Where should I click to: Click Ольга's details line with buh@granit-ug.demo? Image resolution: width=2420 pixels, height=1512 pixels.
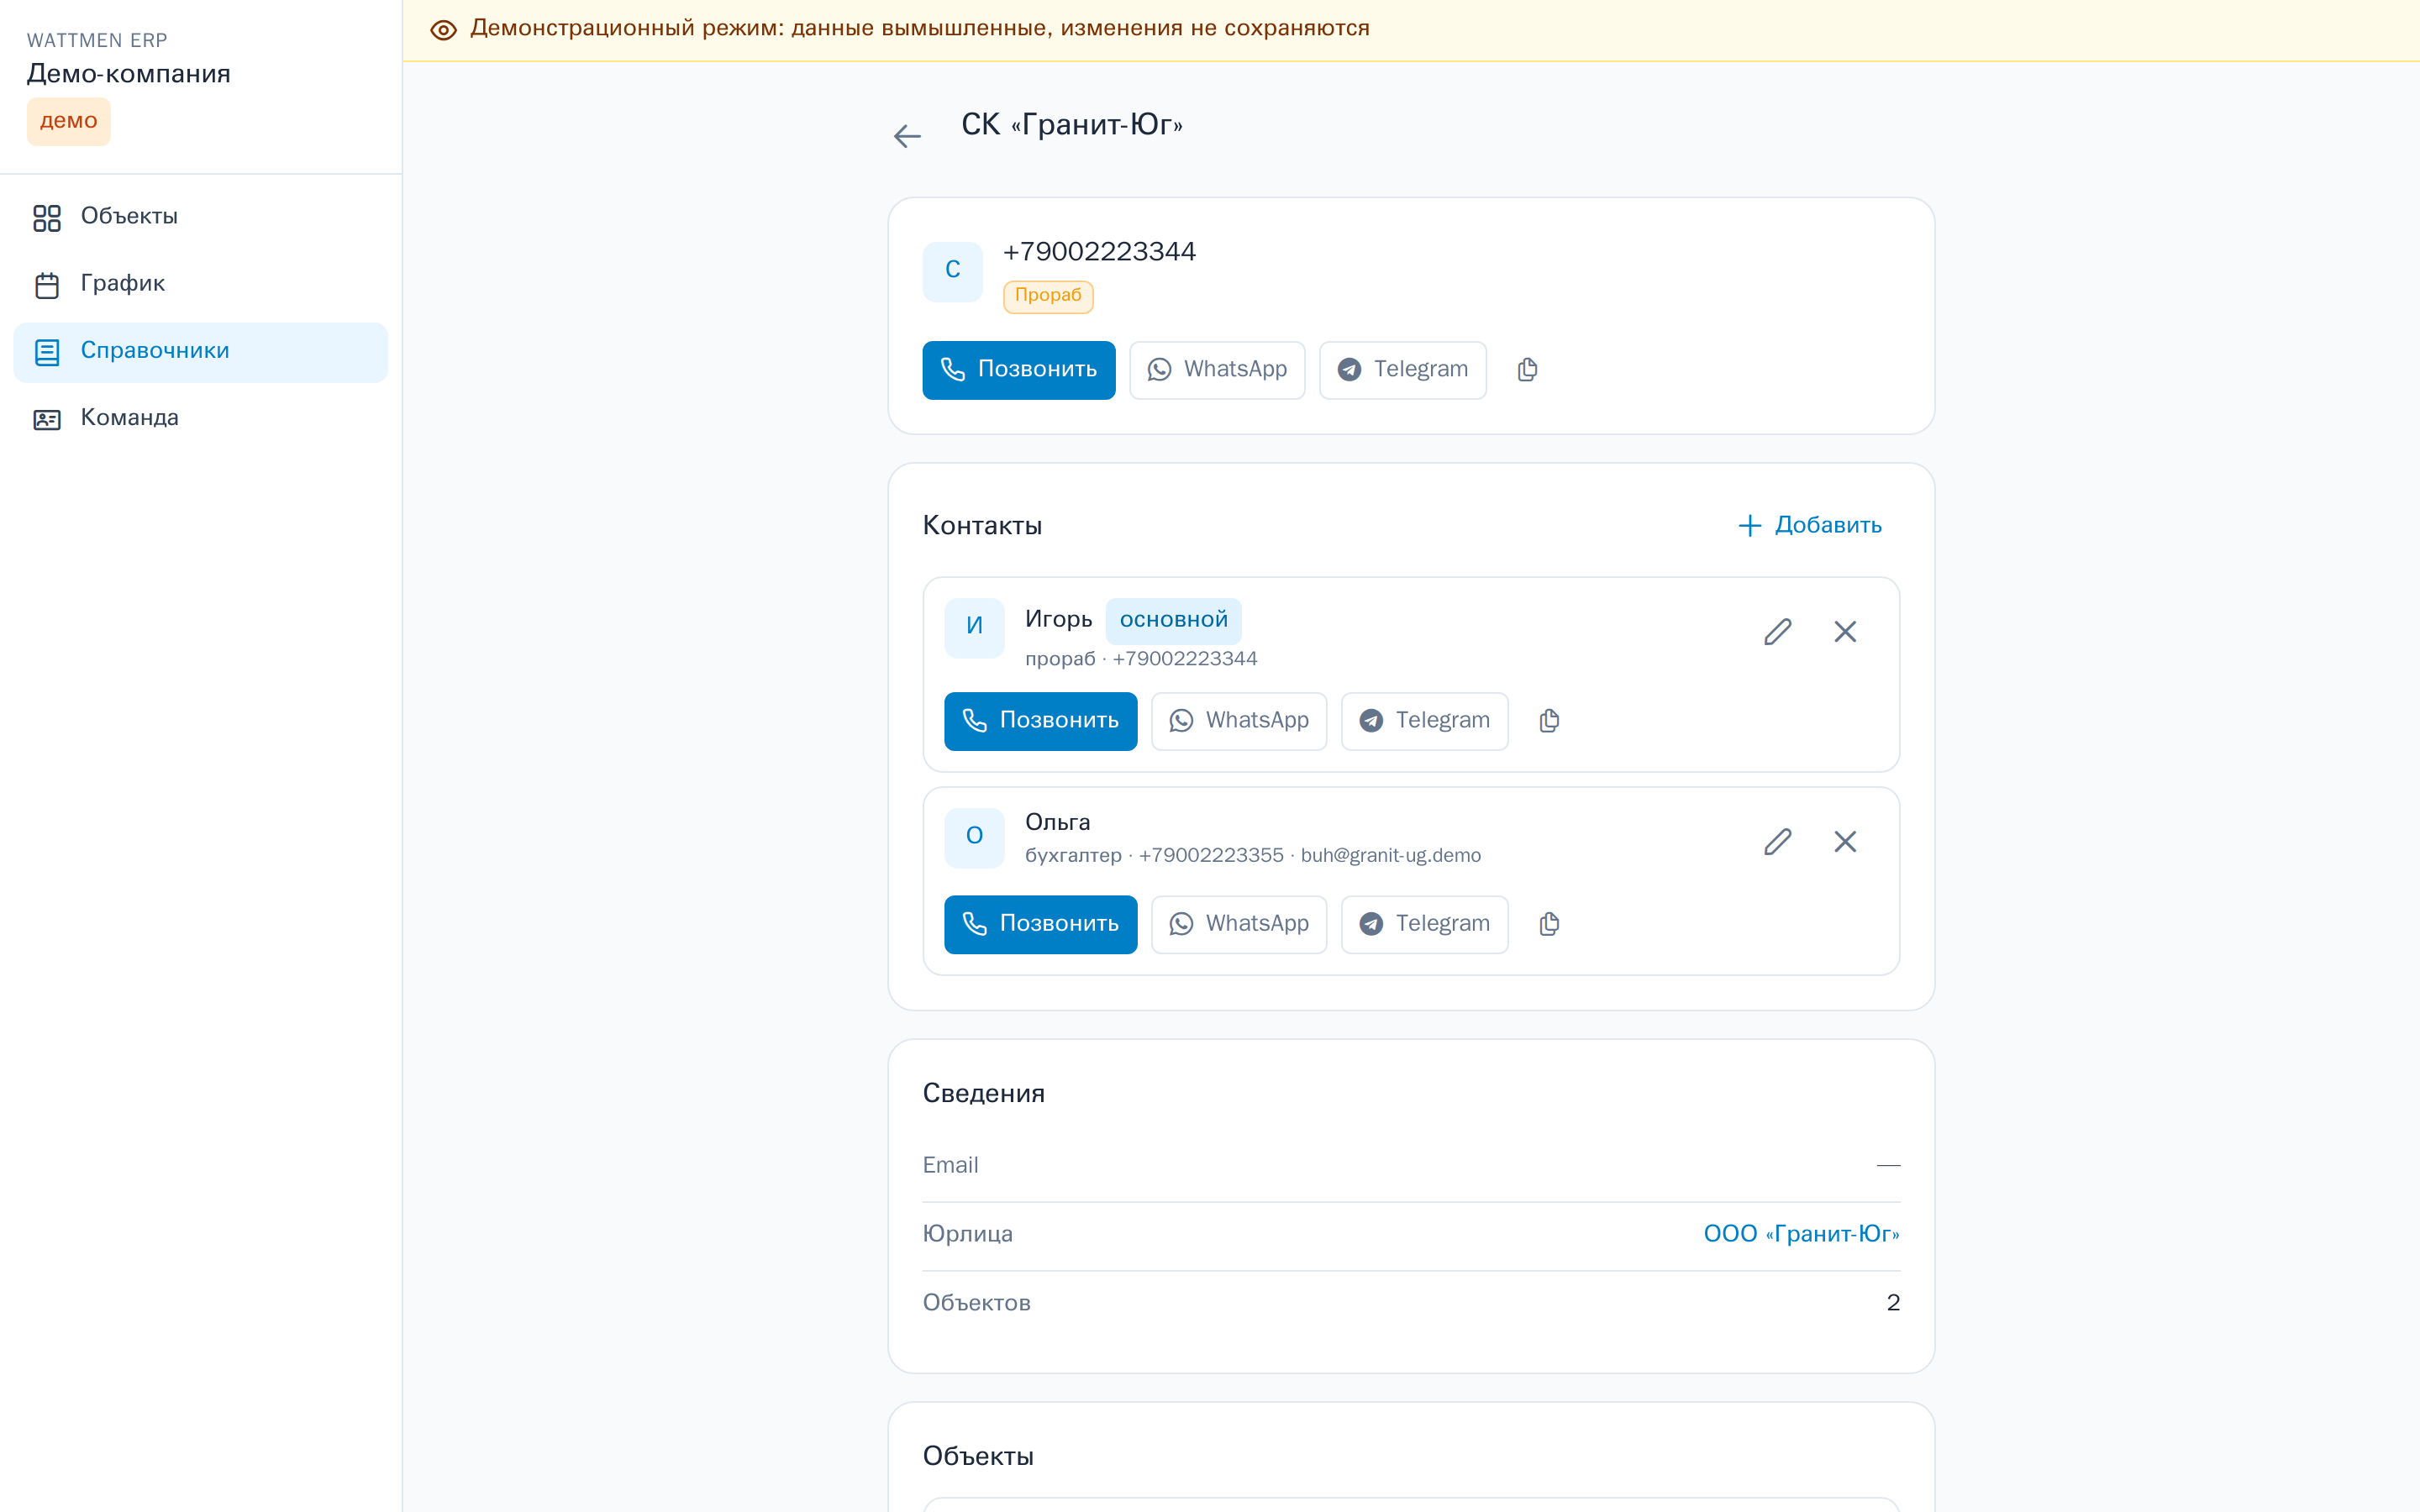(1252, 856)
